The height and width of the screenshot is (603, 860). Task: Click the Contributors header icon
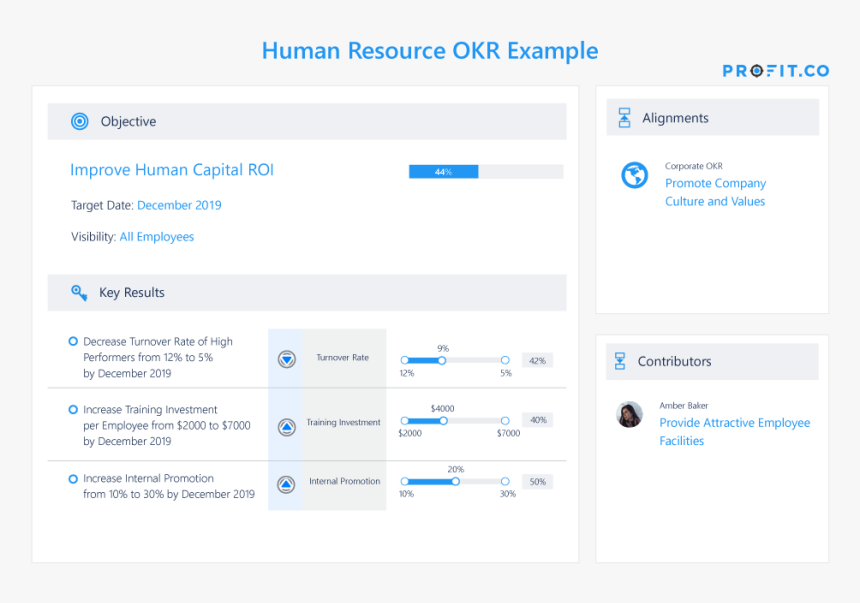click(620, 361)
